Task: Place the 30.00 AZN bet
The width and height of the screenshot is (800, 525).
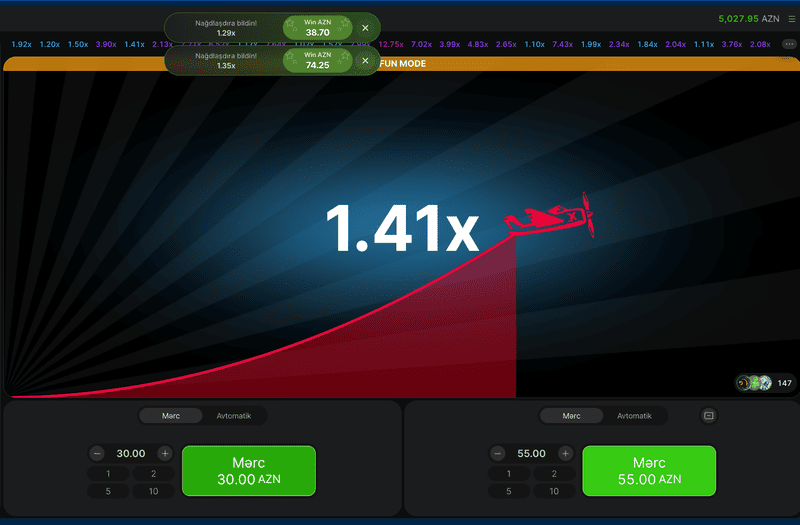Action: tap(249, 471)
